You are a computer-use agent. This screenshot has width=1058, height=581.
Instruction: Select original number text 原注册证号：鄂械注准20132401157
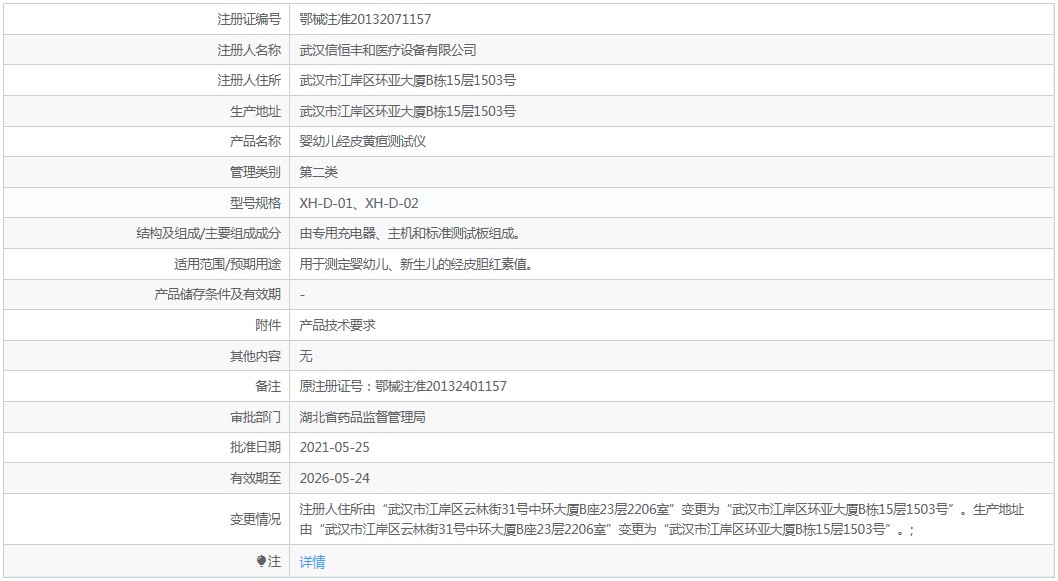[403, 386]
